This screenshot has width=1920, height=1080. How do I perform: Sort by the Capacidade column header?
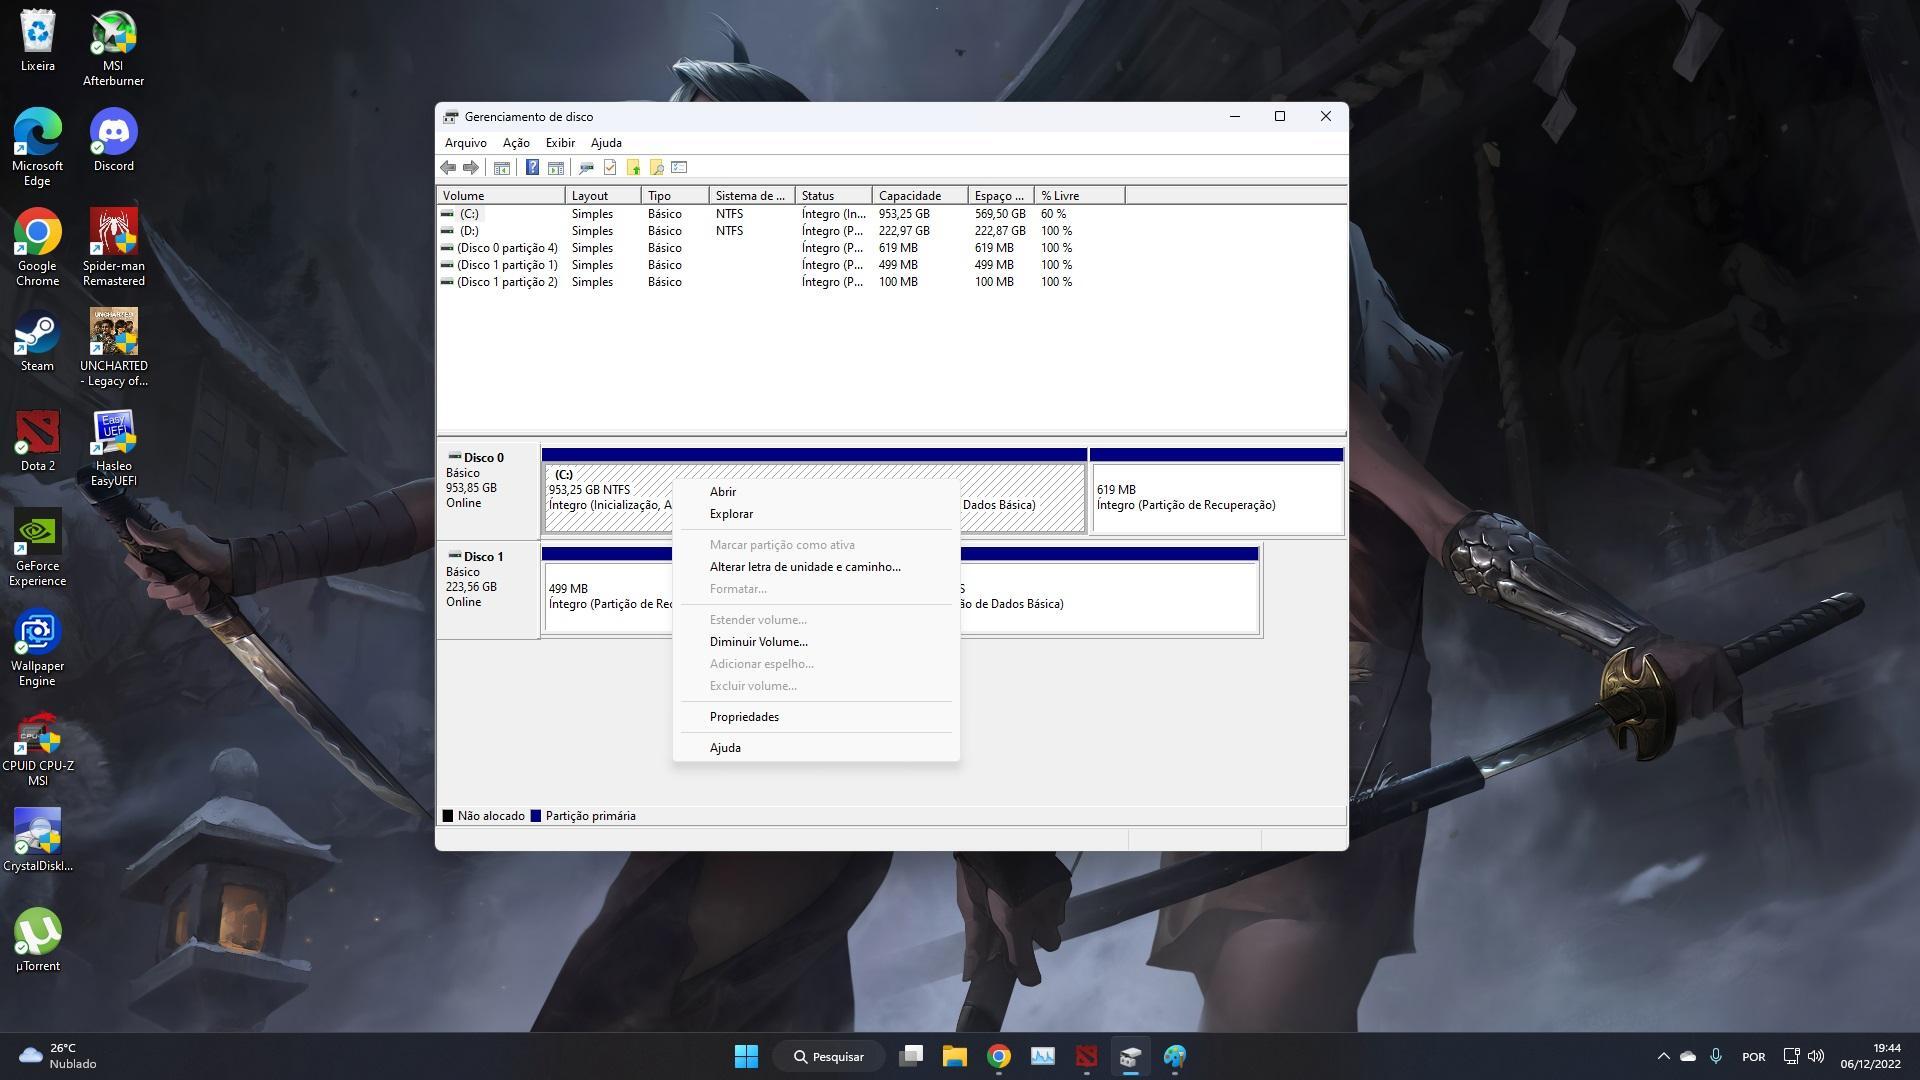point(920,196)
